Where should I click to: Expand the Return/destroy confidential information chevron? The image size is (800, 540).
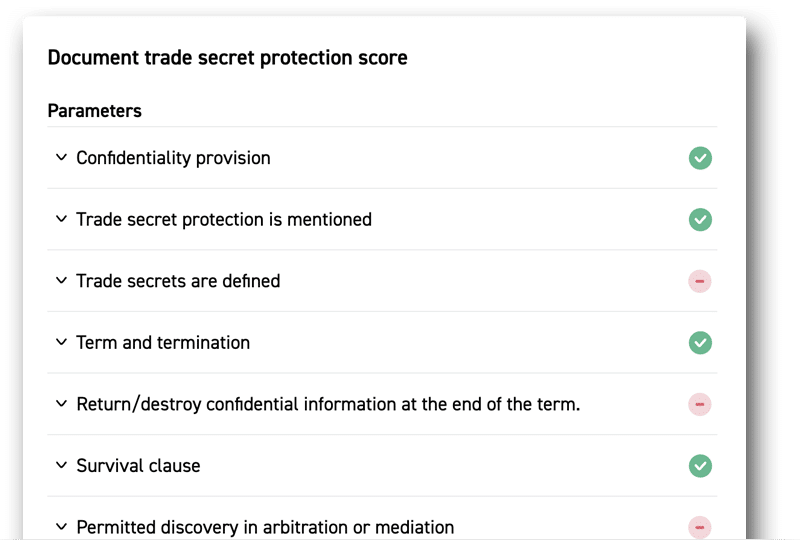tap(61, 403)
